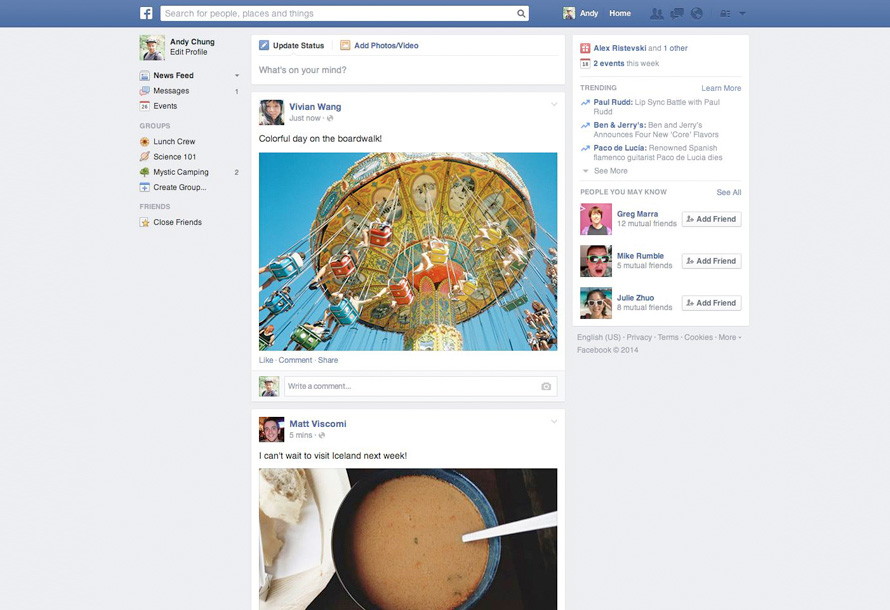890x610 pixels.
Task: Expand See More under Trending
Action: pos(610,171)
